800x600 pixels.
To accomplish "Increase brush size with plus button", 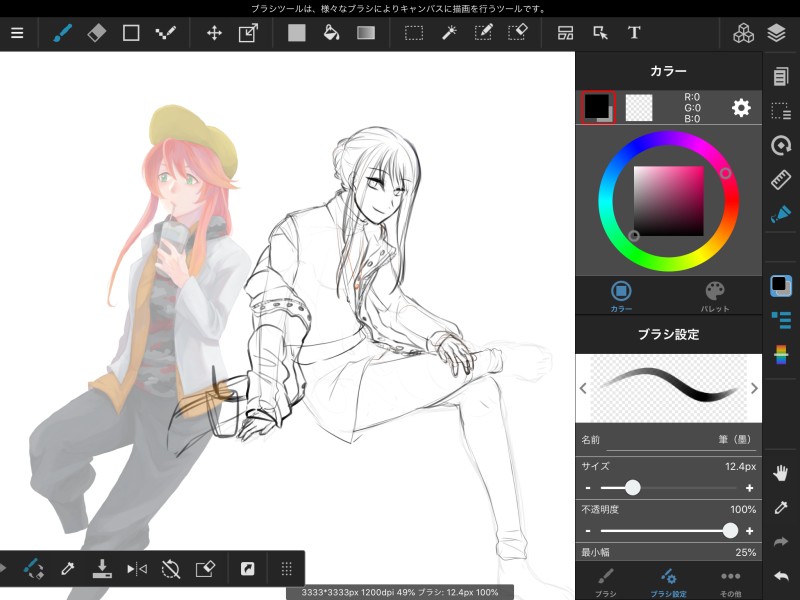I will click(749, 488).
